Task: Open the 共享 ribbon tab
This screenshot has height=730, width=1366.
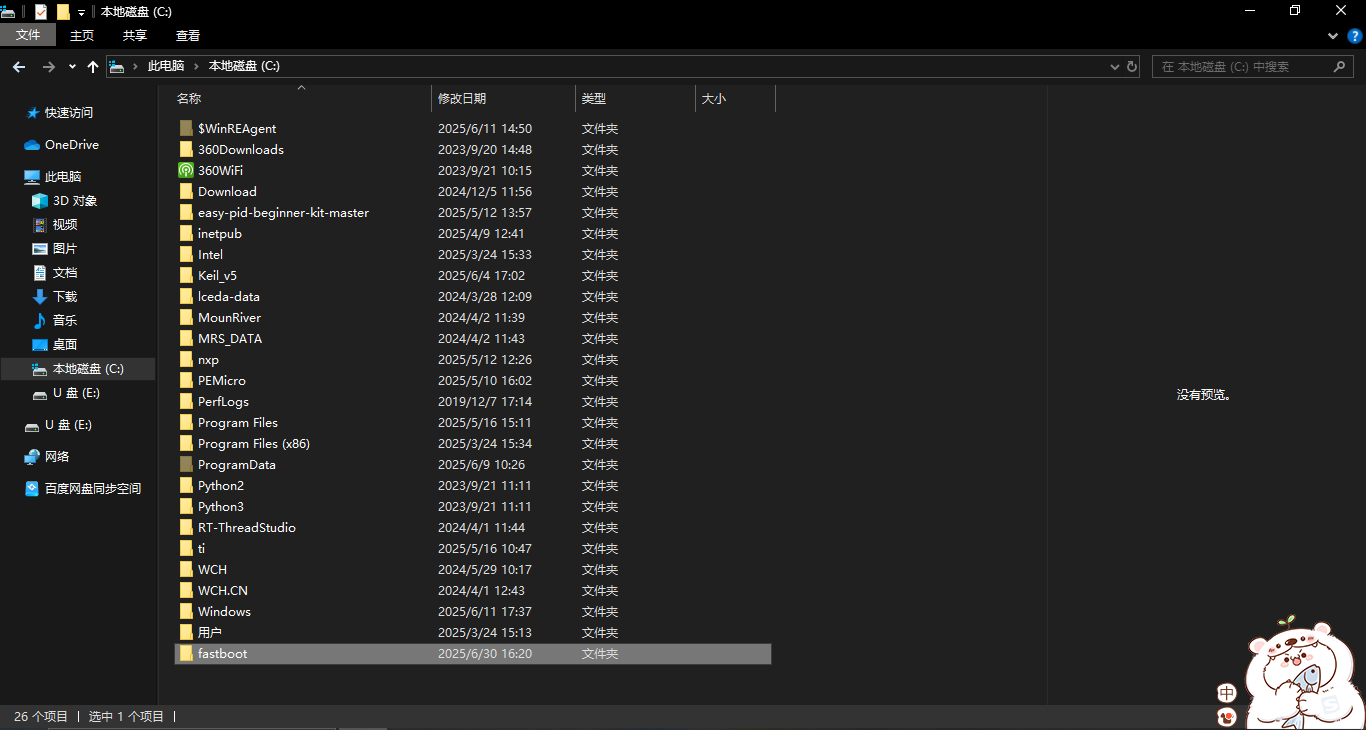Action: point(135,35)
